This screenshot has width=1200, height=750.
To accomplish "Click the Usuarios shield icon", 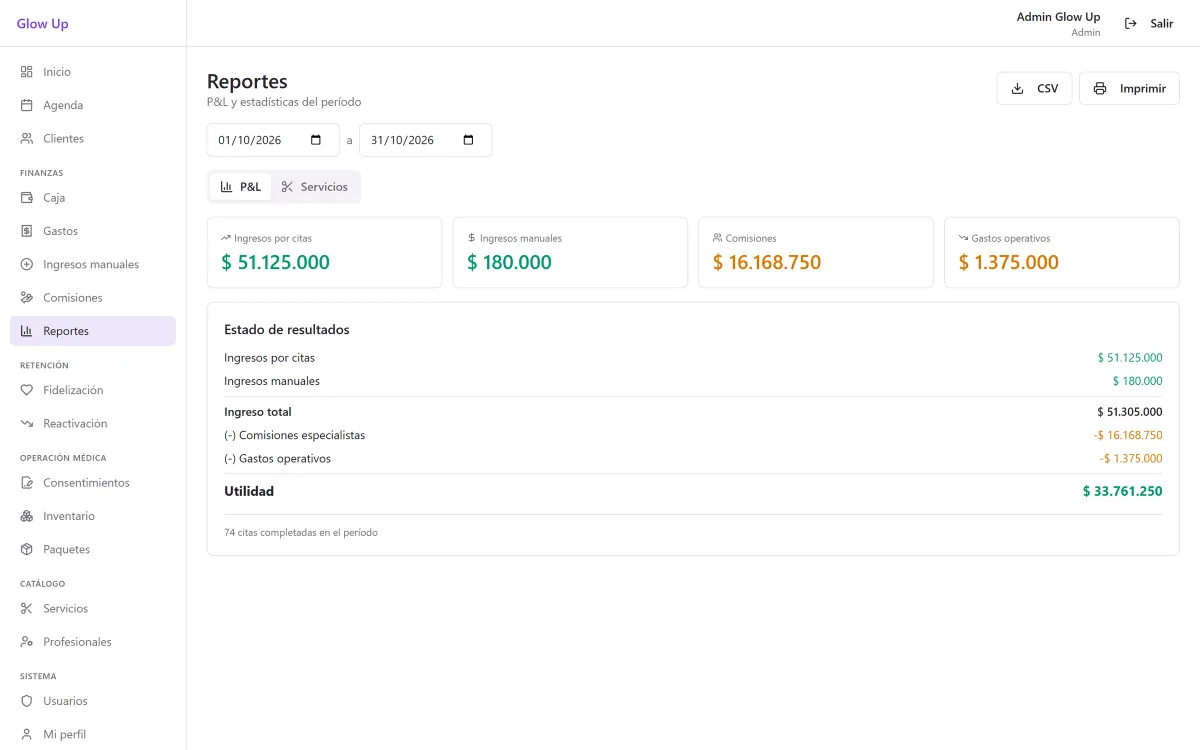I will [27, 701].
